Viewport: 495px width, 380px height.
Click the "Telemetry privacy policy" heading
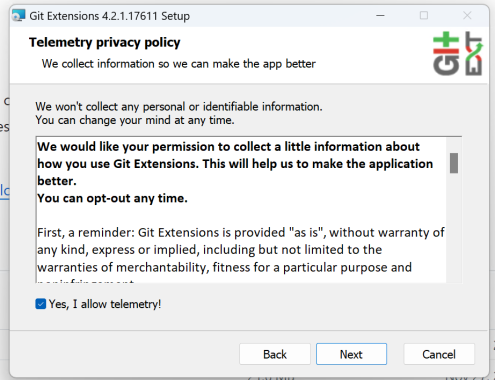[105, 42]
